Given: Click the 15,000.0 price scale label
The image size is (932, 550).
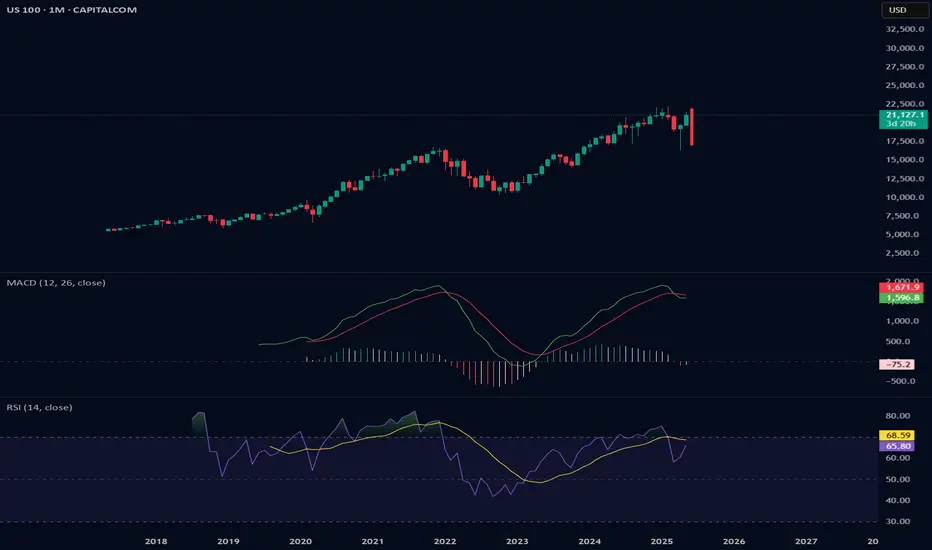Looking at the screenshot, I should pyautogui.click(x=905, y=159).
